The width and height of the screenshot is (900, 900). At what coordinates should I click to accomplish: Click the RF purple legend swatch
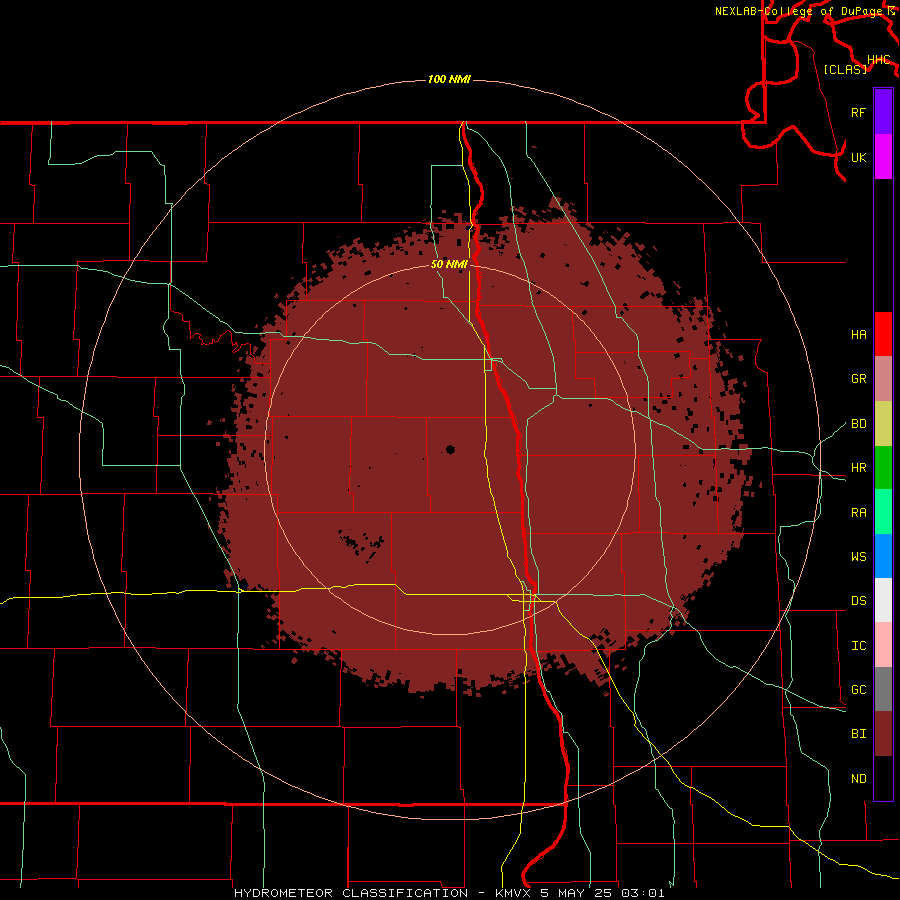(x=883, y=112)
